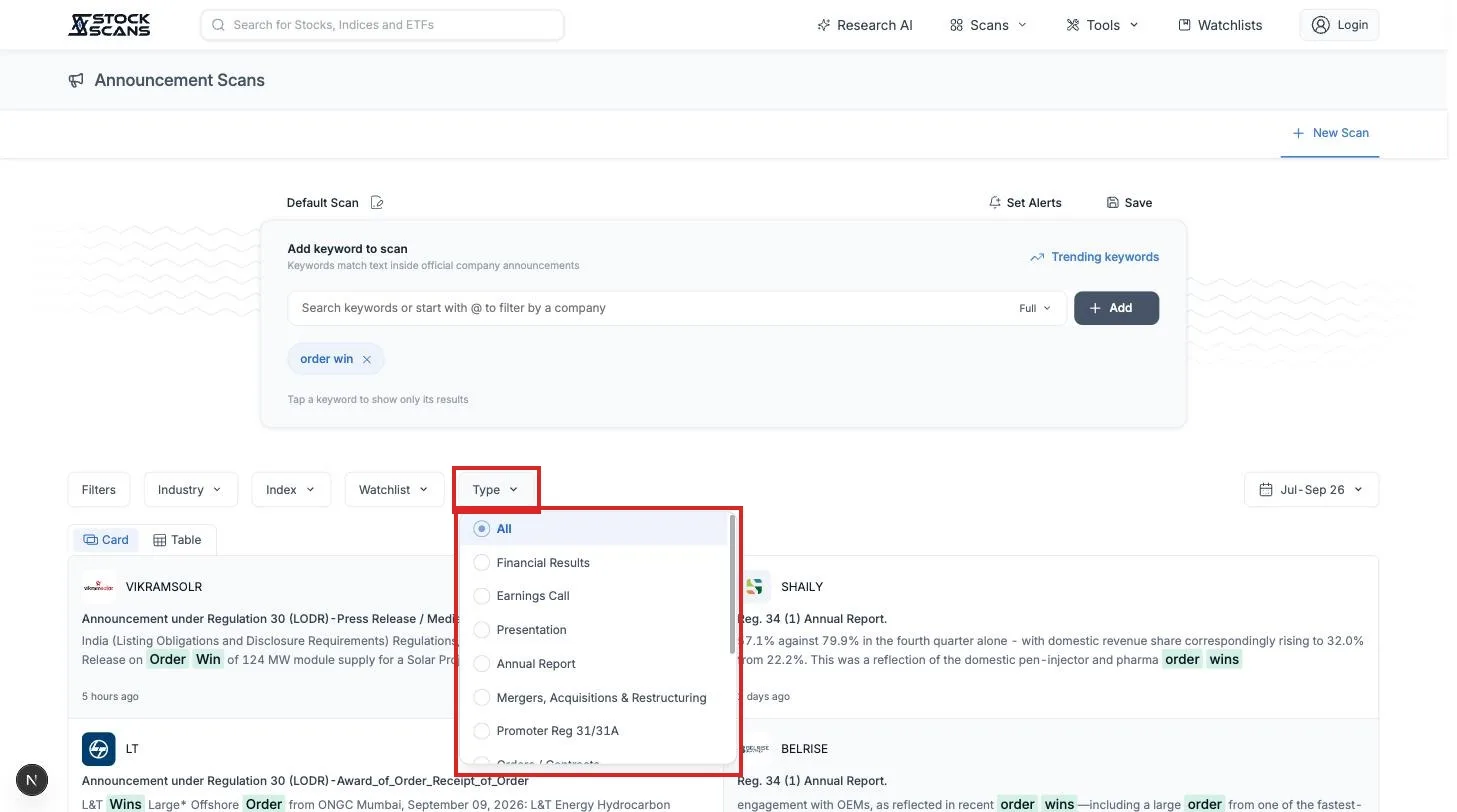Screen dimensions: 1457x812
Task: Click the LT company logo
Action: [x=99, y=749]
